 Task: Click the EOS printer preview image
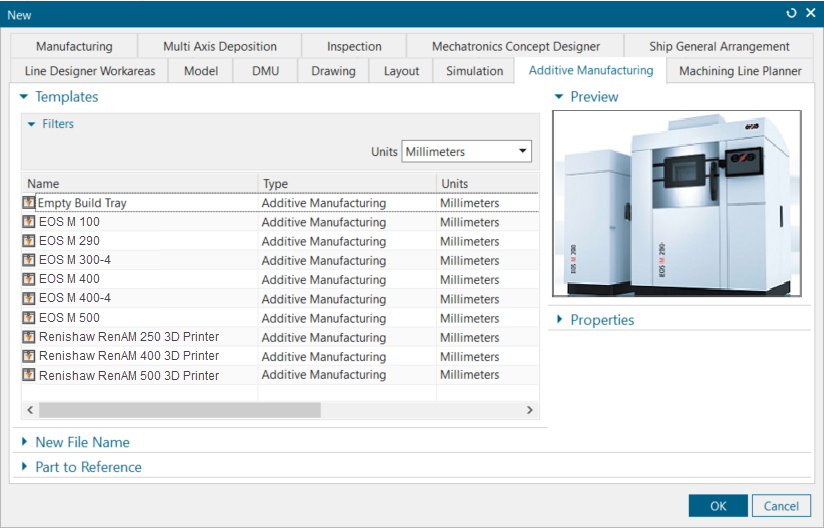677,203
